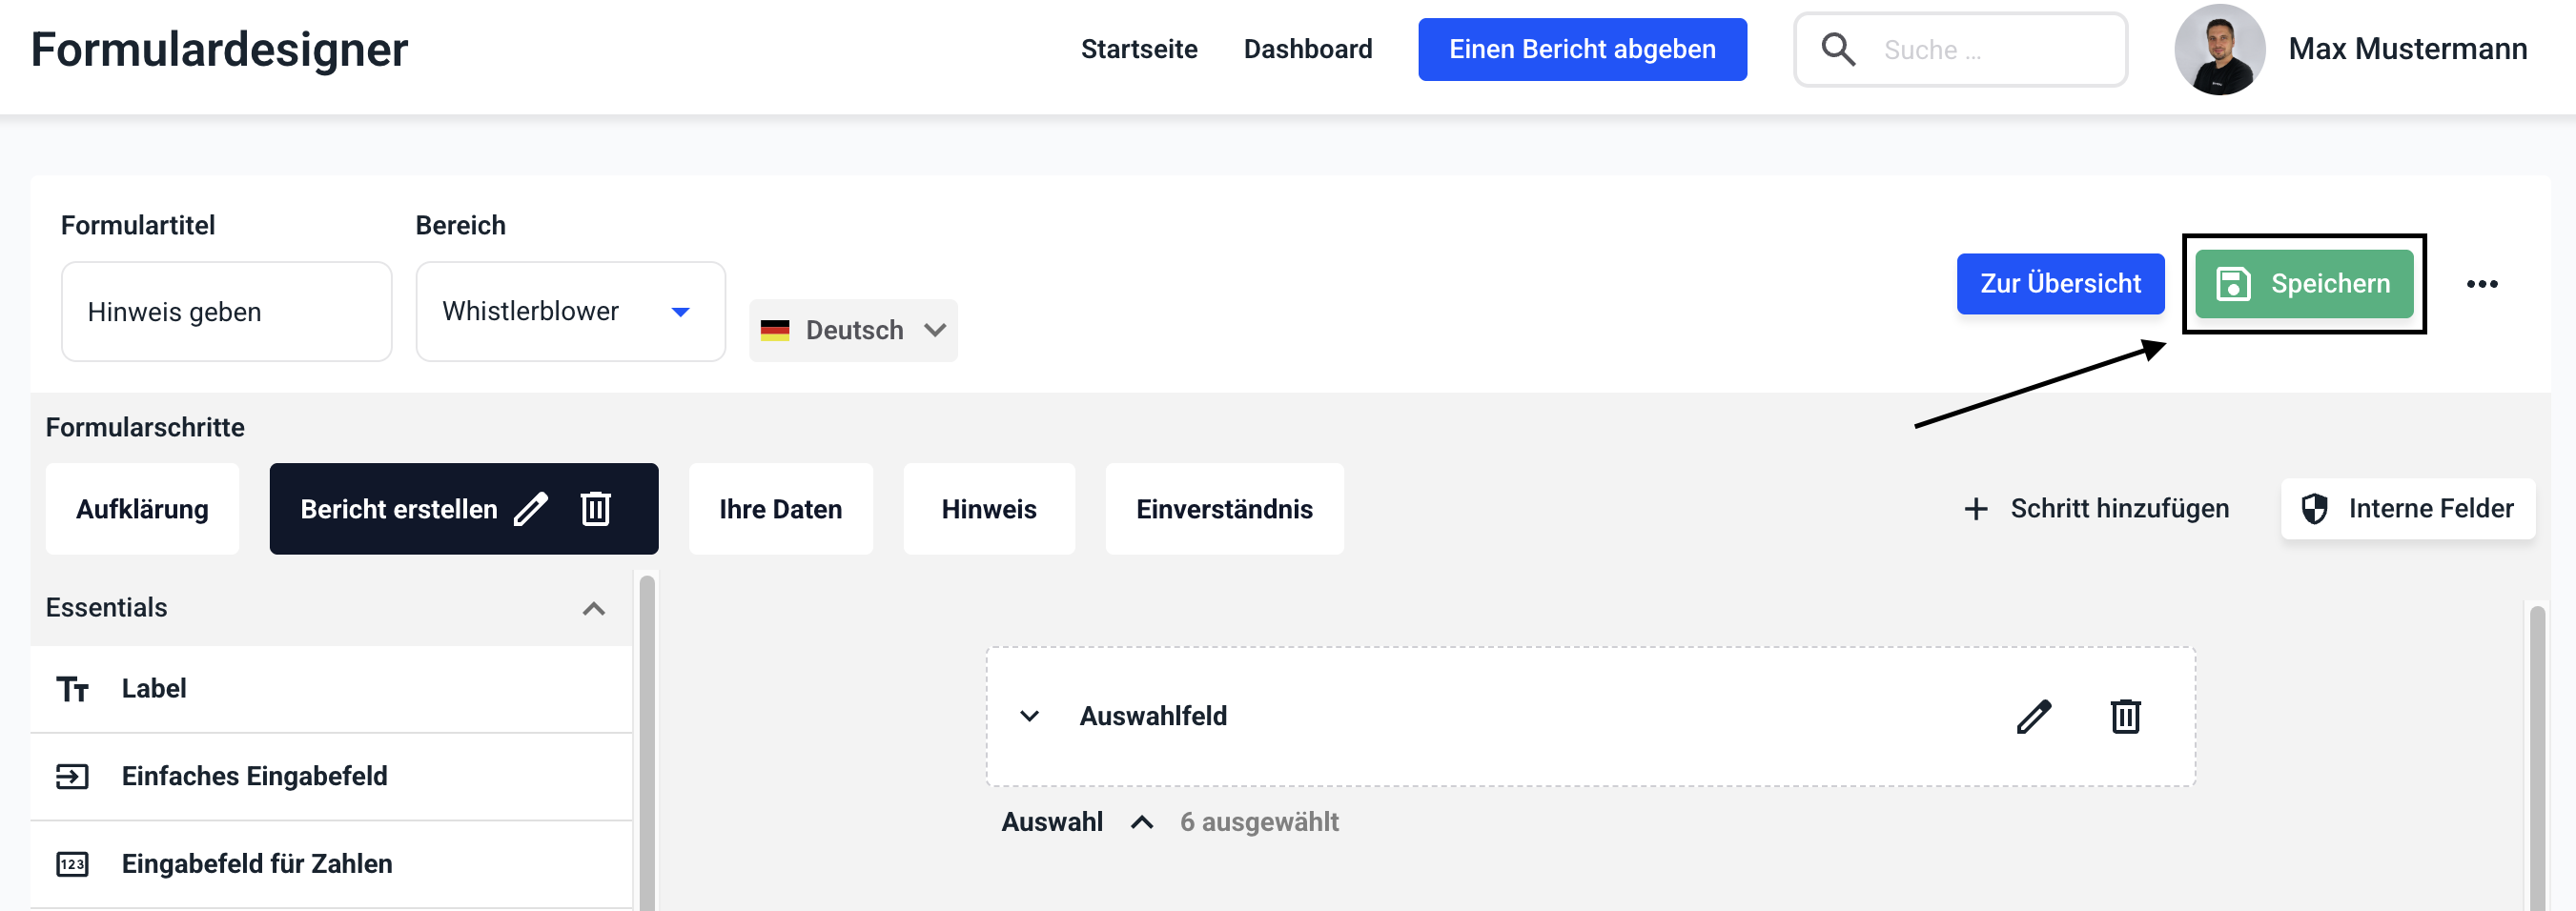Click Max Mustermann's profile avatar
Image resolution: width=2576 pixels, height=911 pixels.
[2219, 49]
